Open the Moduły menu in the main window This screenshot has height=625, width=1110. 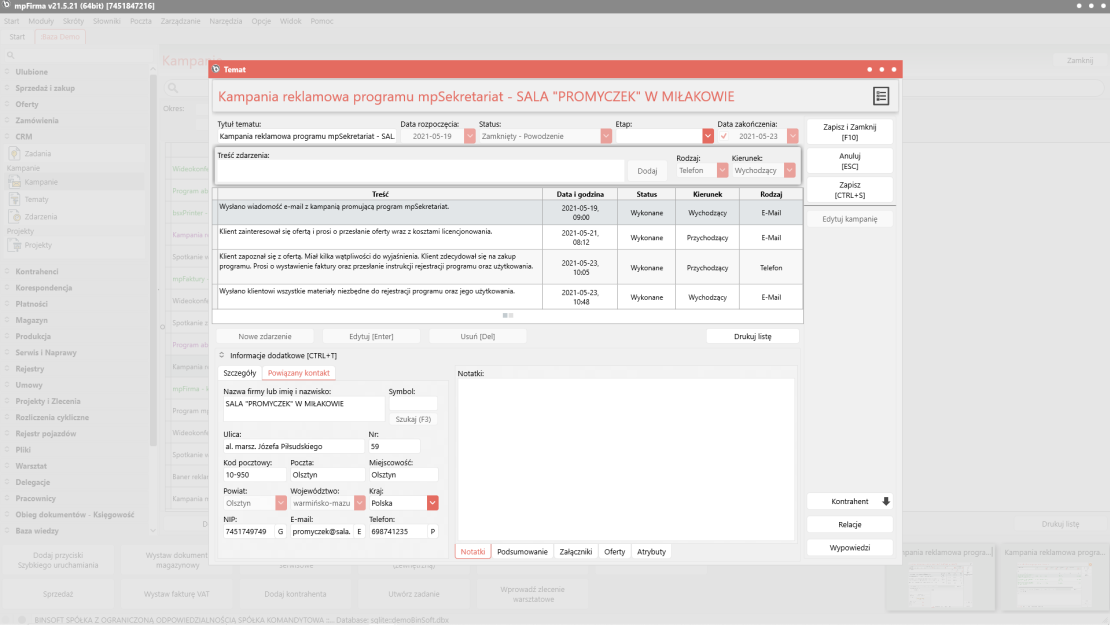point(41,21)
